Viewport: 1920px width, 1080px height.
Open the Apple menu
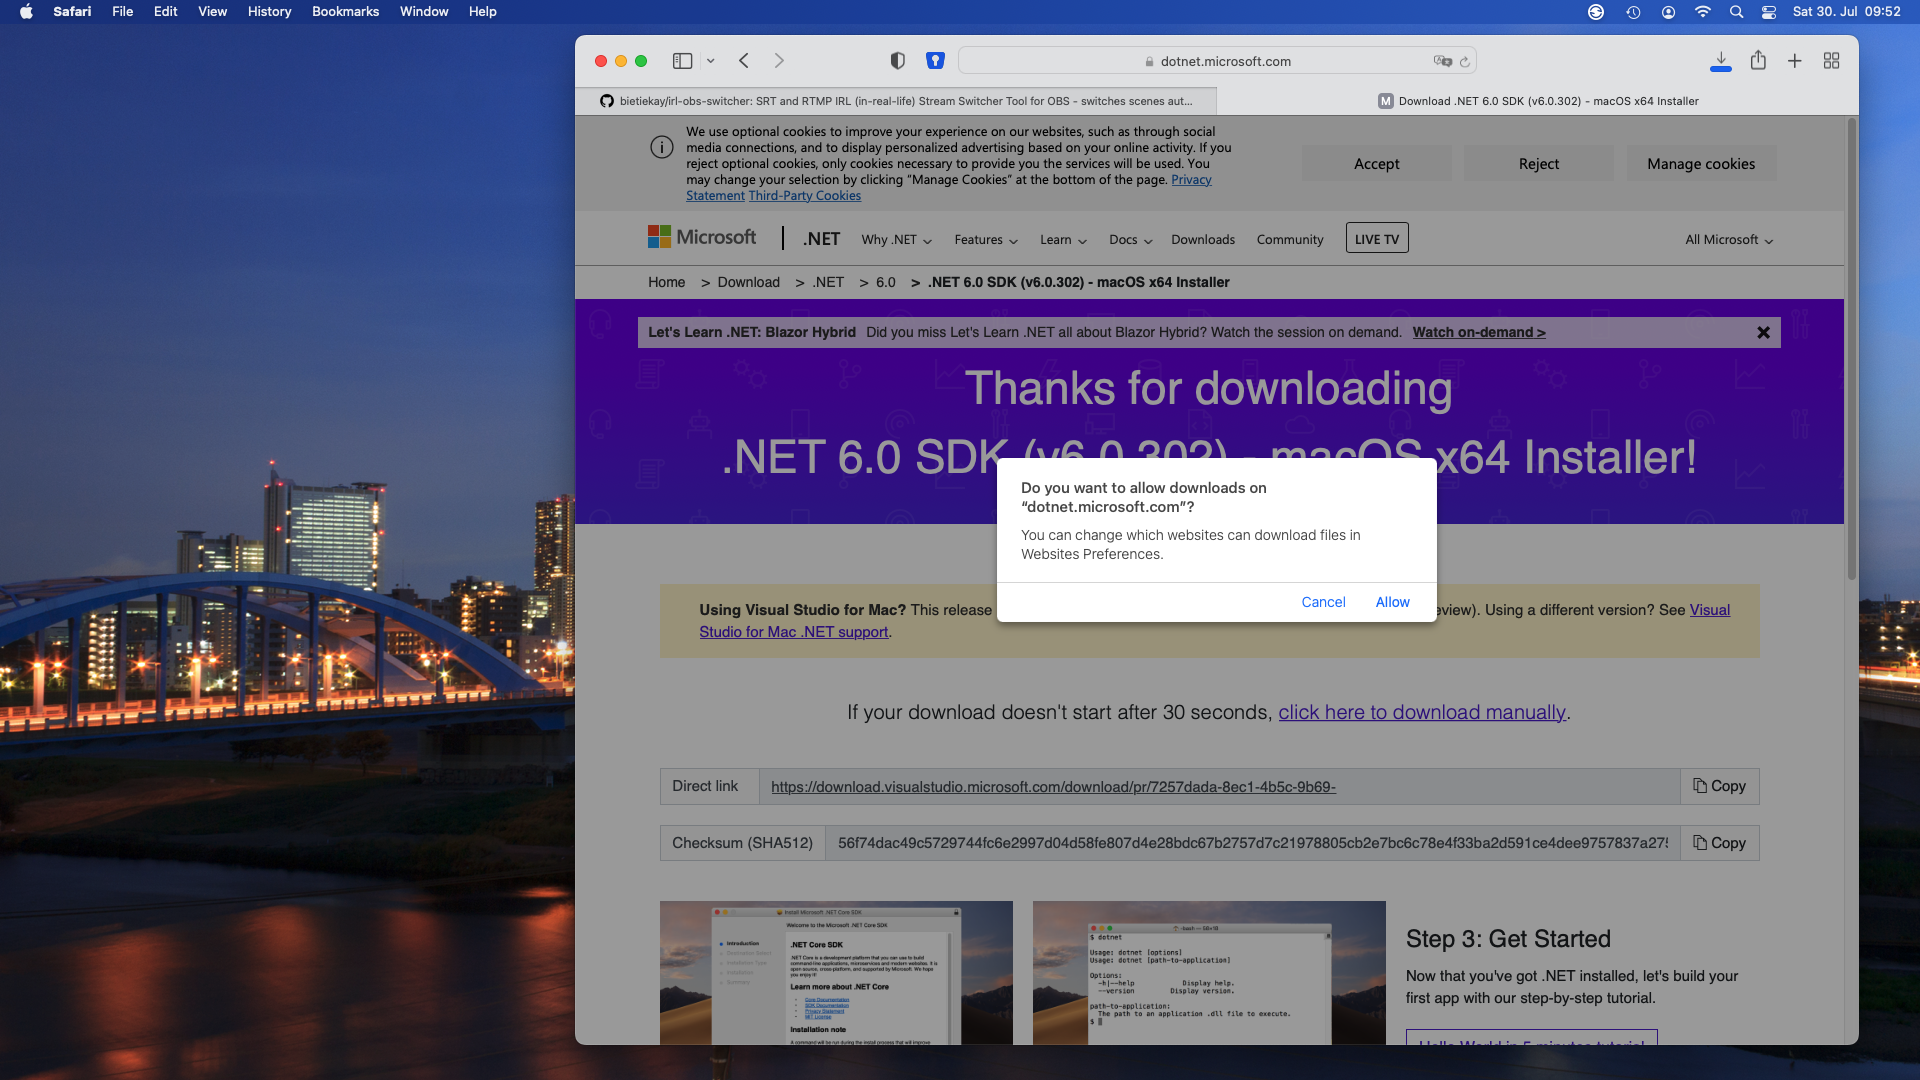click(26, 12)
